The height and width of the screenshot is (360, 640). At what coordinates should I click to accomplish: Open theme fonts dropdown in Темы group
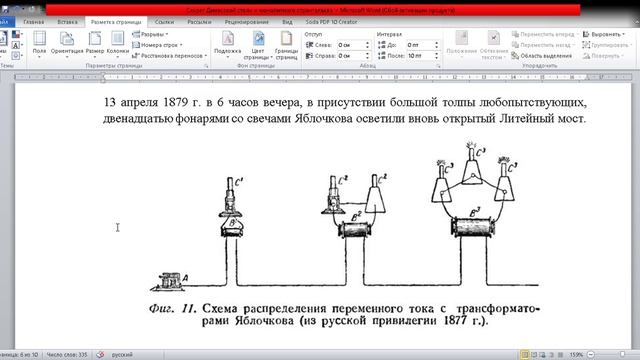point(17,45)
